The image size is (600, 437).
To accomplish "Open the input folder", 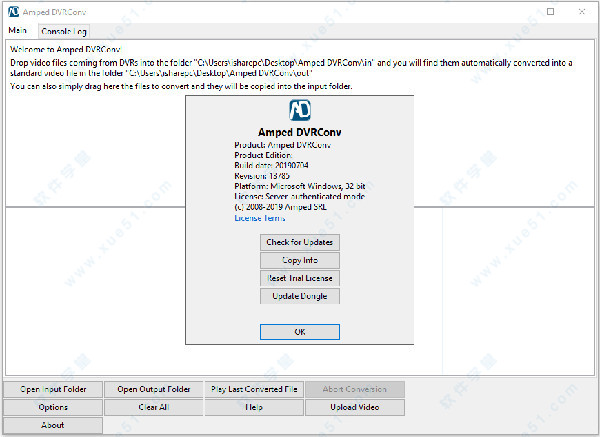I will point(53,389).
